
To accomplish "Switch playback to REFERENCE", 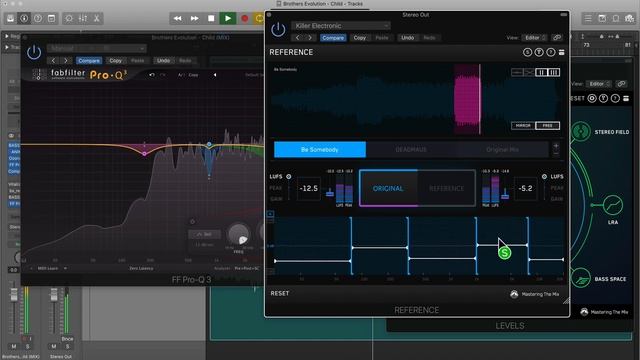I will click(447, 189).
